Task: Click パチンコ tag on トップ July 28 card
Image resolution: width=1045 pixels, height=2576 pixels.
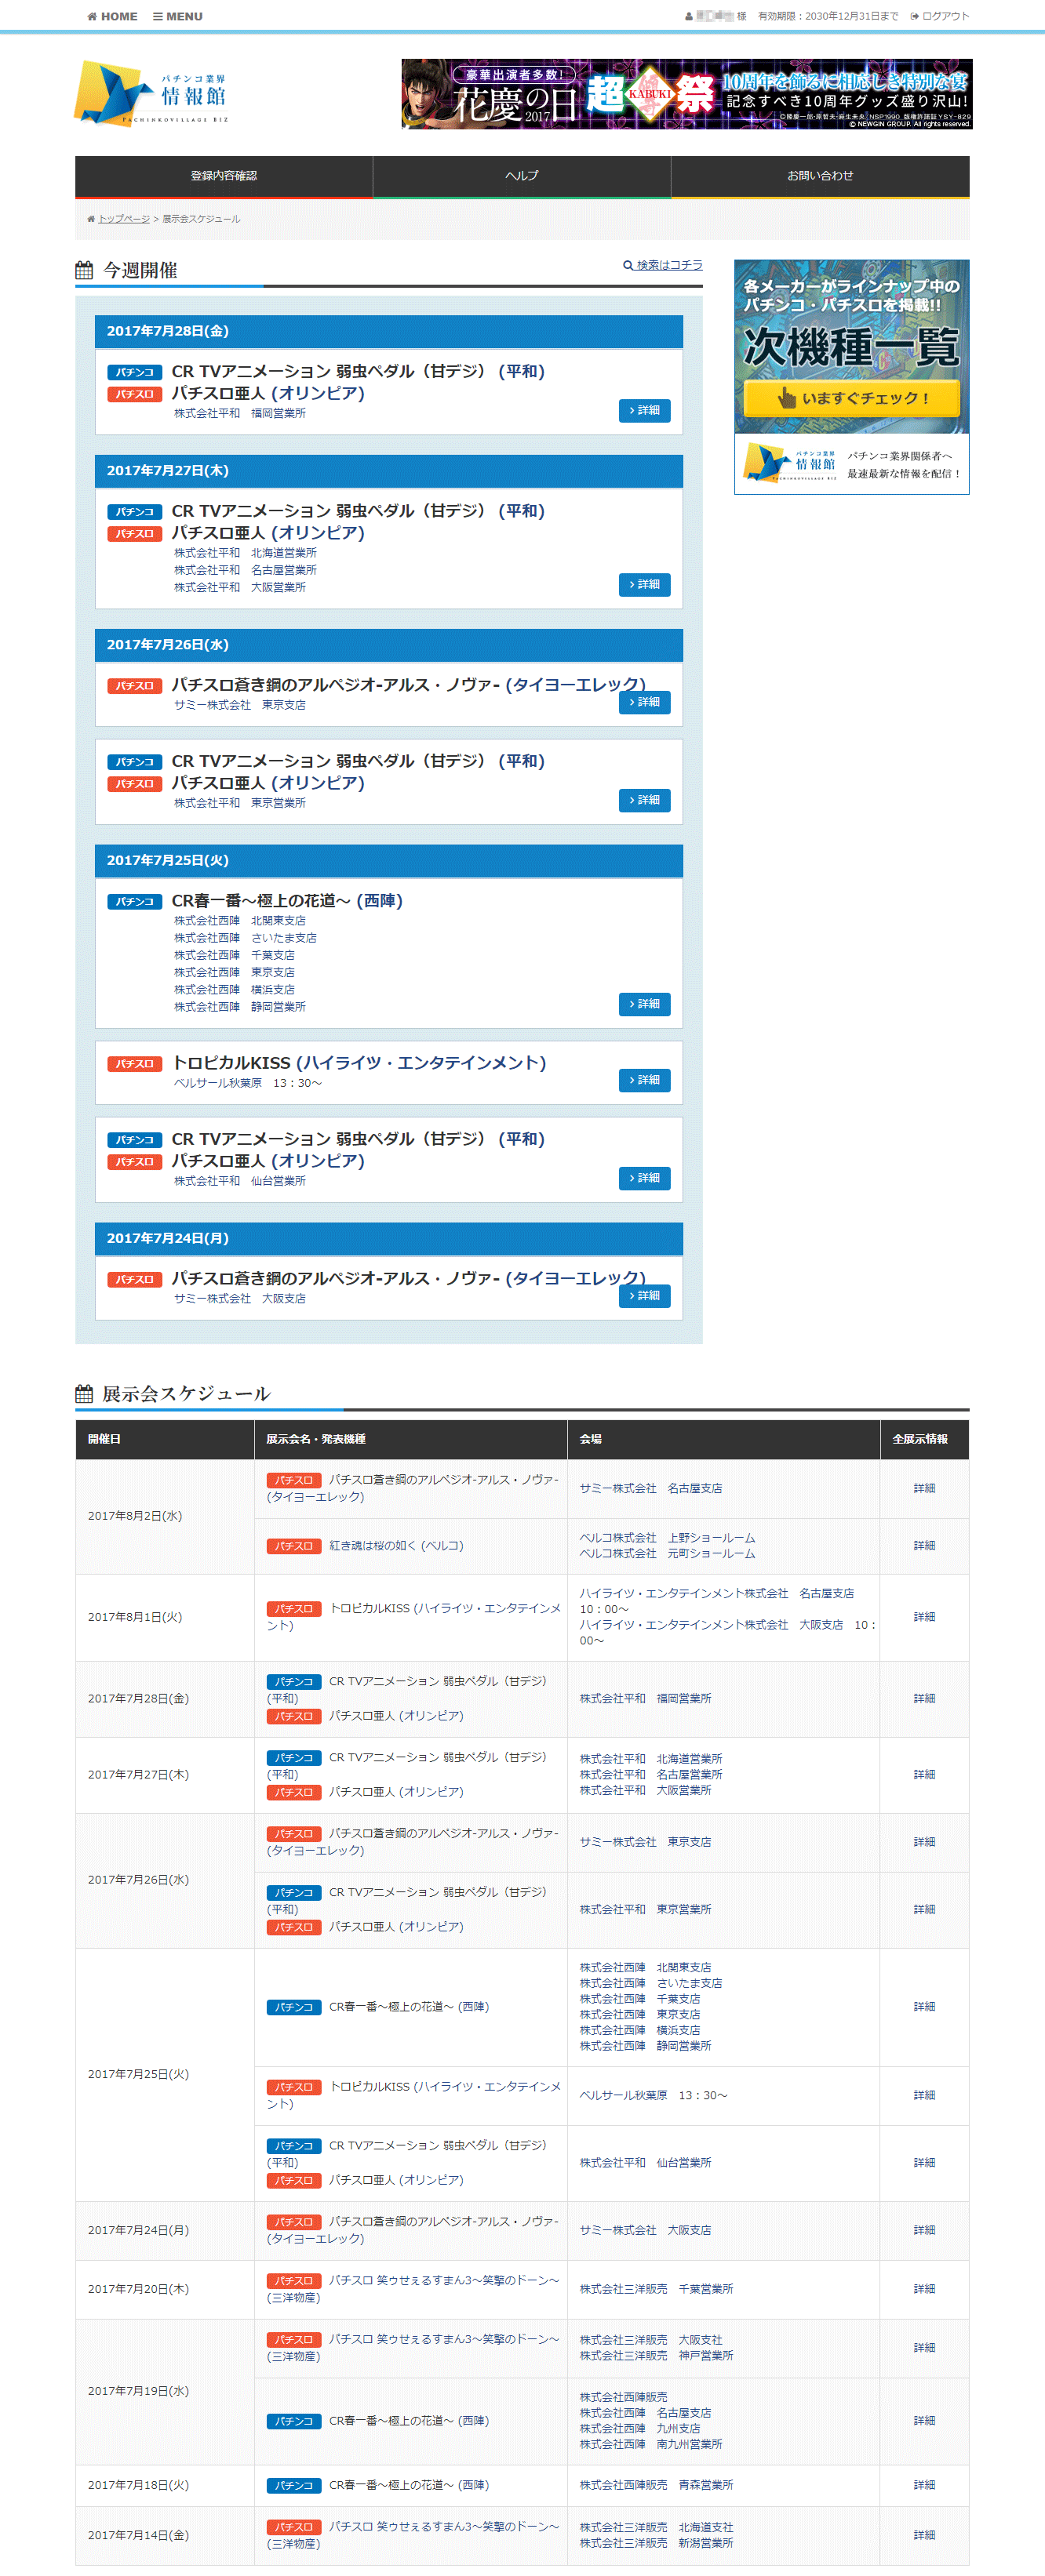Action: pos(134,372)
